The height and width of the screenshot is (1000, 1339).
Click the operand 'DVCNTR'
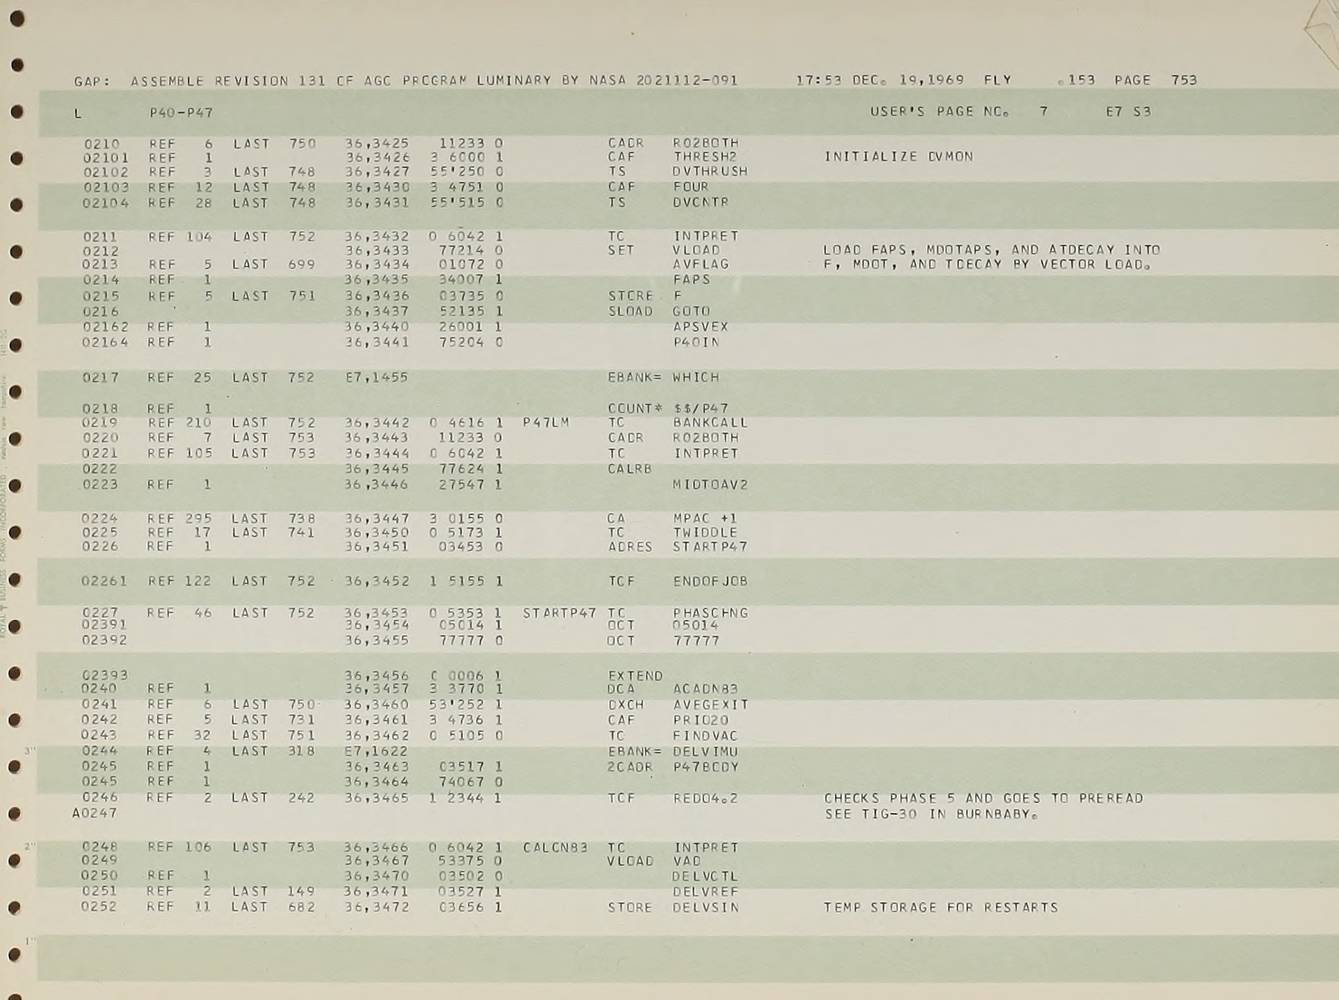(x=701, y=202)
